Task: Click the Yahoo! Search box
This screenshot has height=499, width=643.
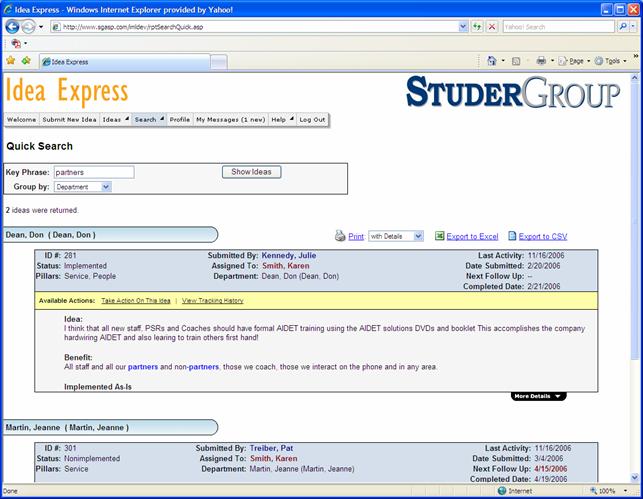Action: [x=558, y=27]
